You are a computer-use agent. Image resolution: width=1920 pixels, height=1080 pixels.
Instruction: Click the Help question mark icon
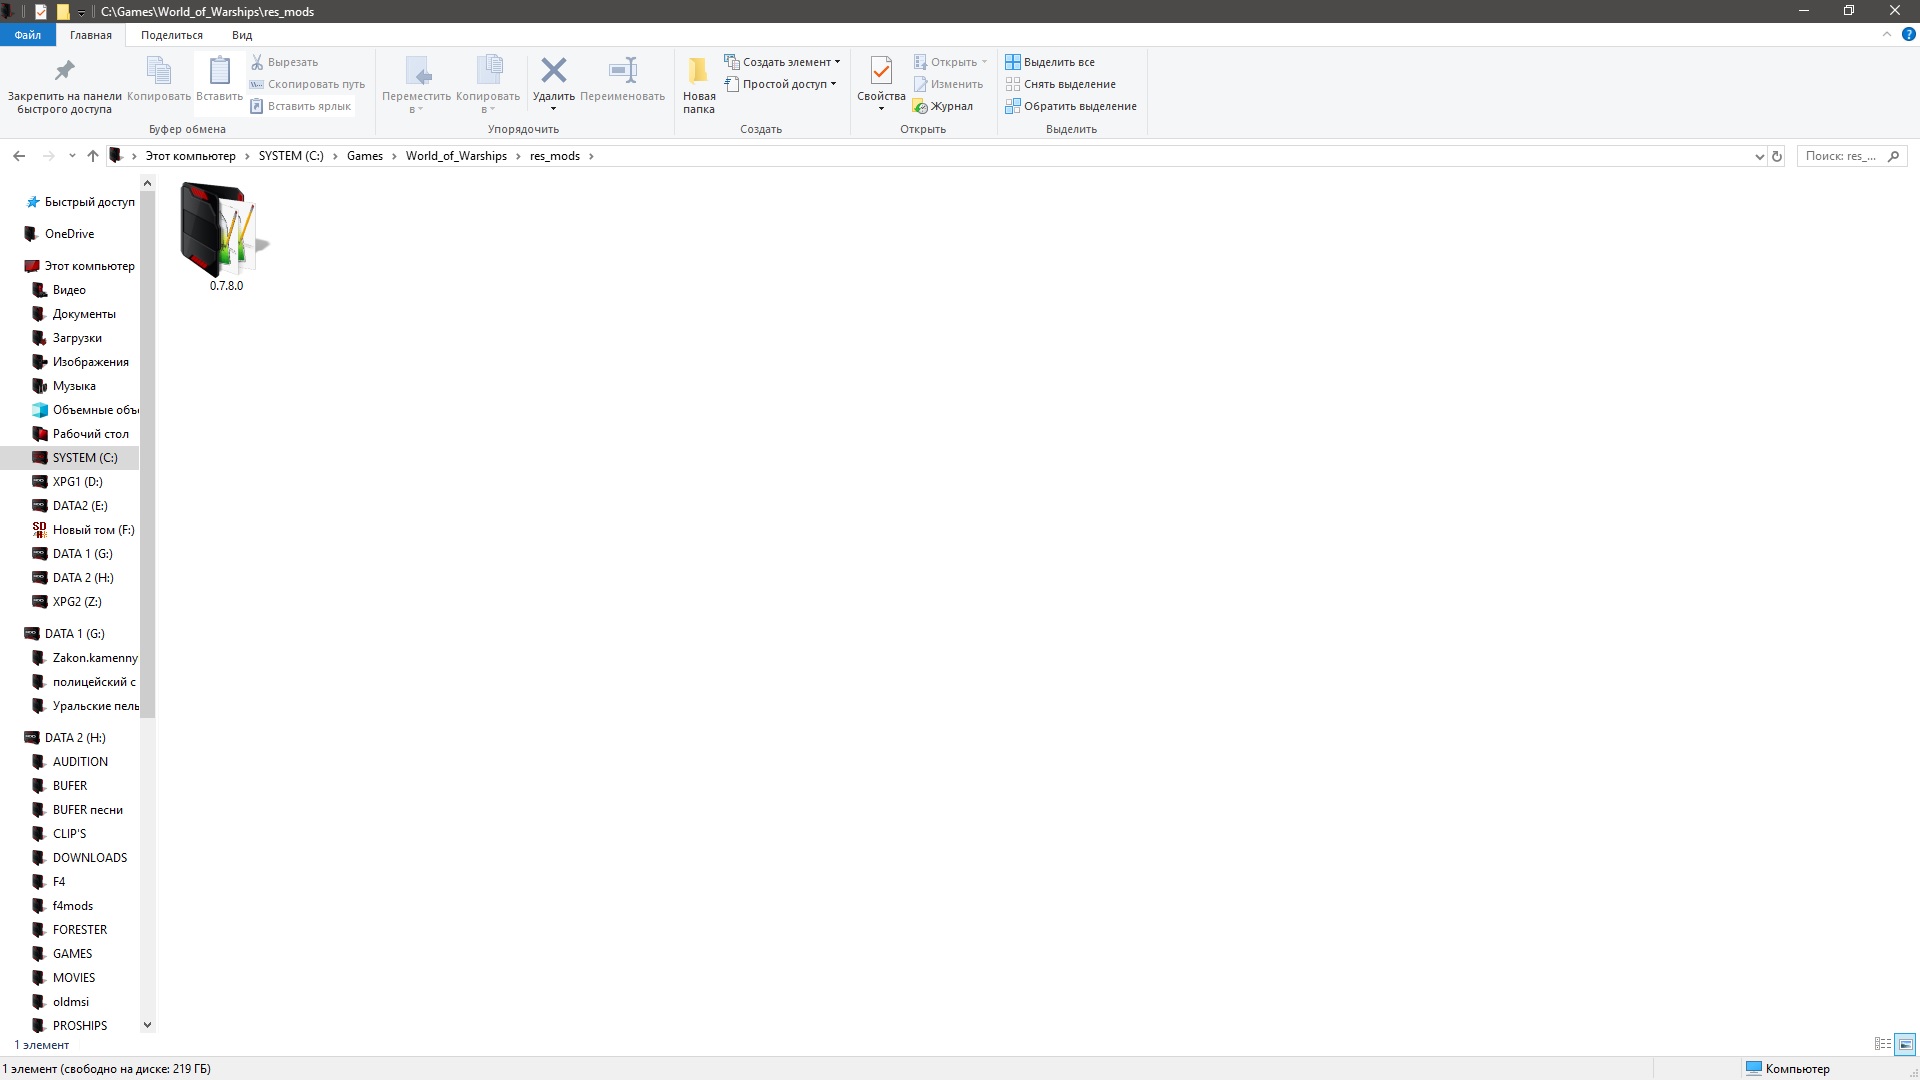pos(1908,34)
